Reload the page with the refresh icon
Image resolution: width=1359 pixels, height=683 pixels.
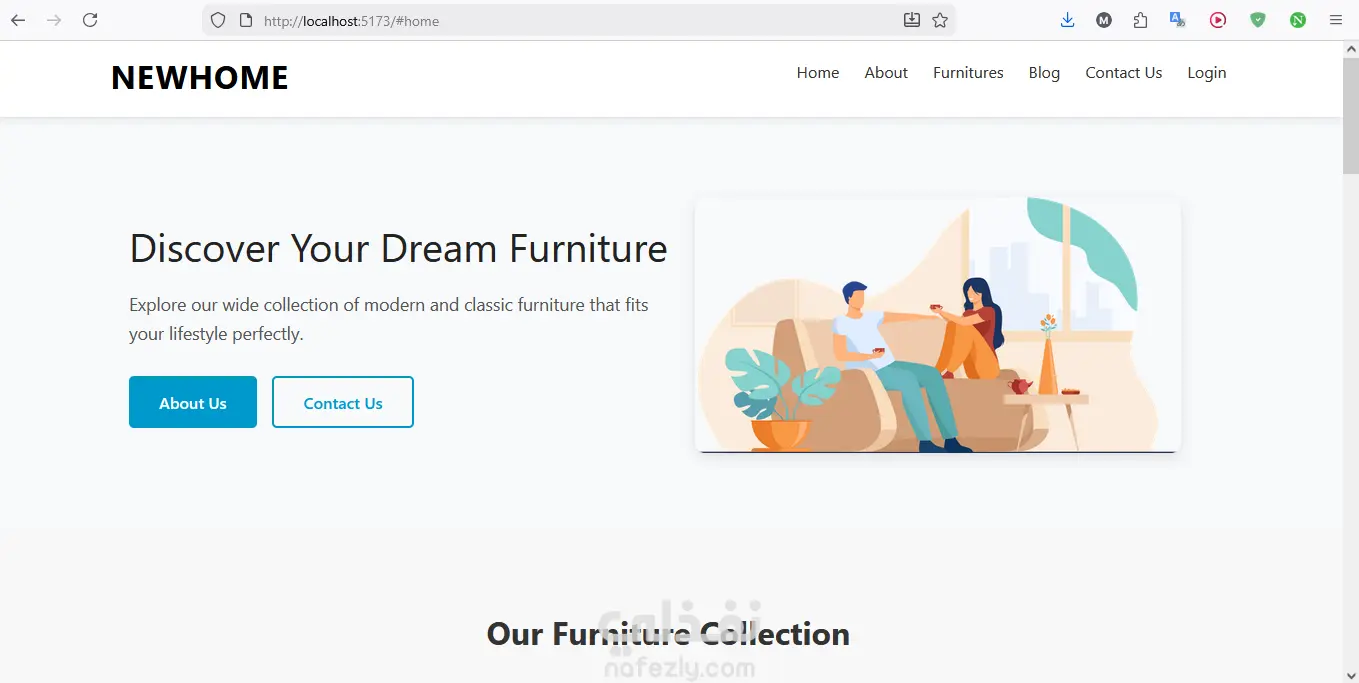tap(90, 20)
